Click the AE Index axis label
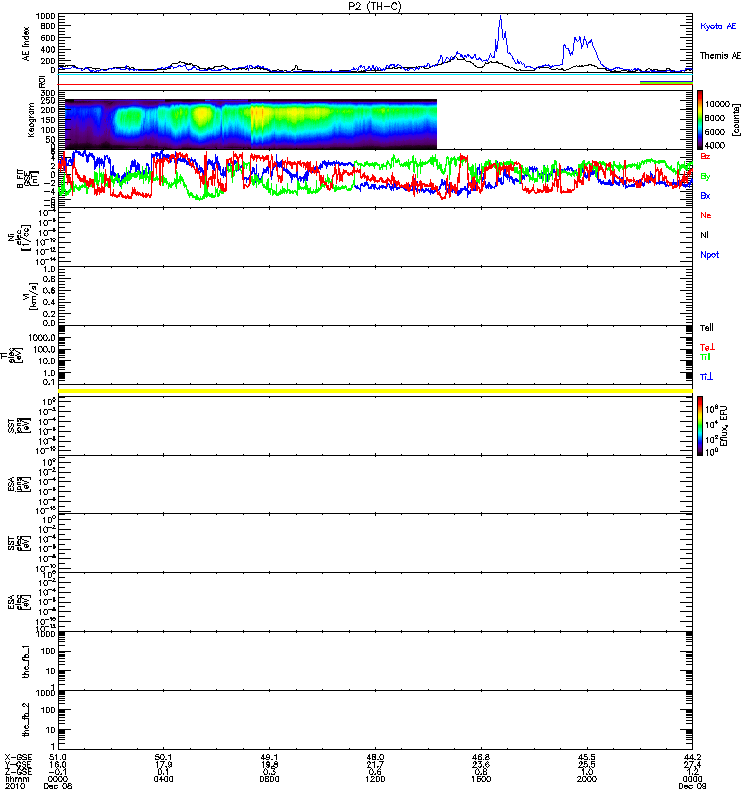 [x=26, y=44]
